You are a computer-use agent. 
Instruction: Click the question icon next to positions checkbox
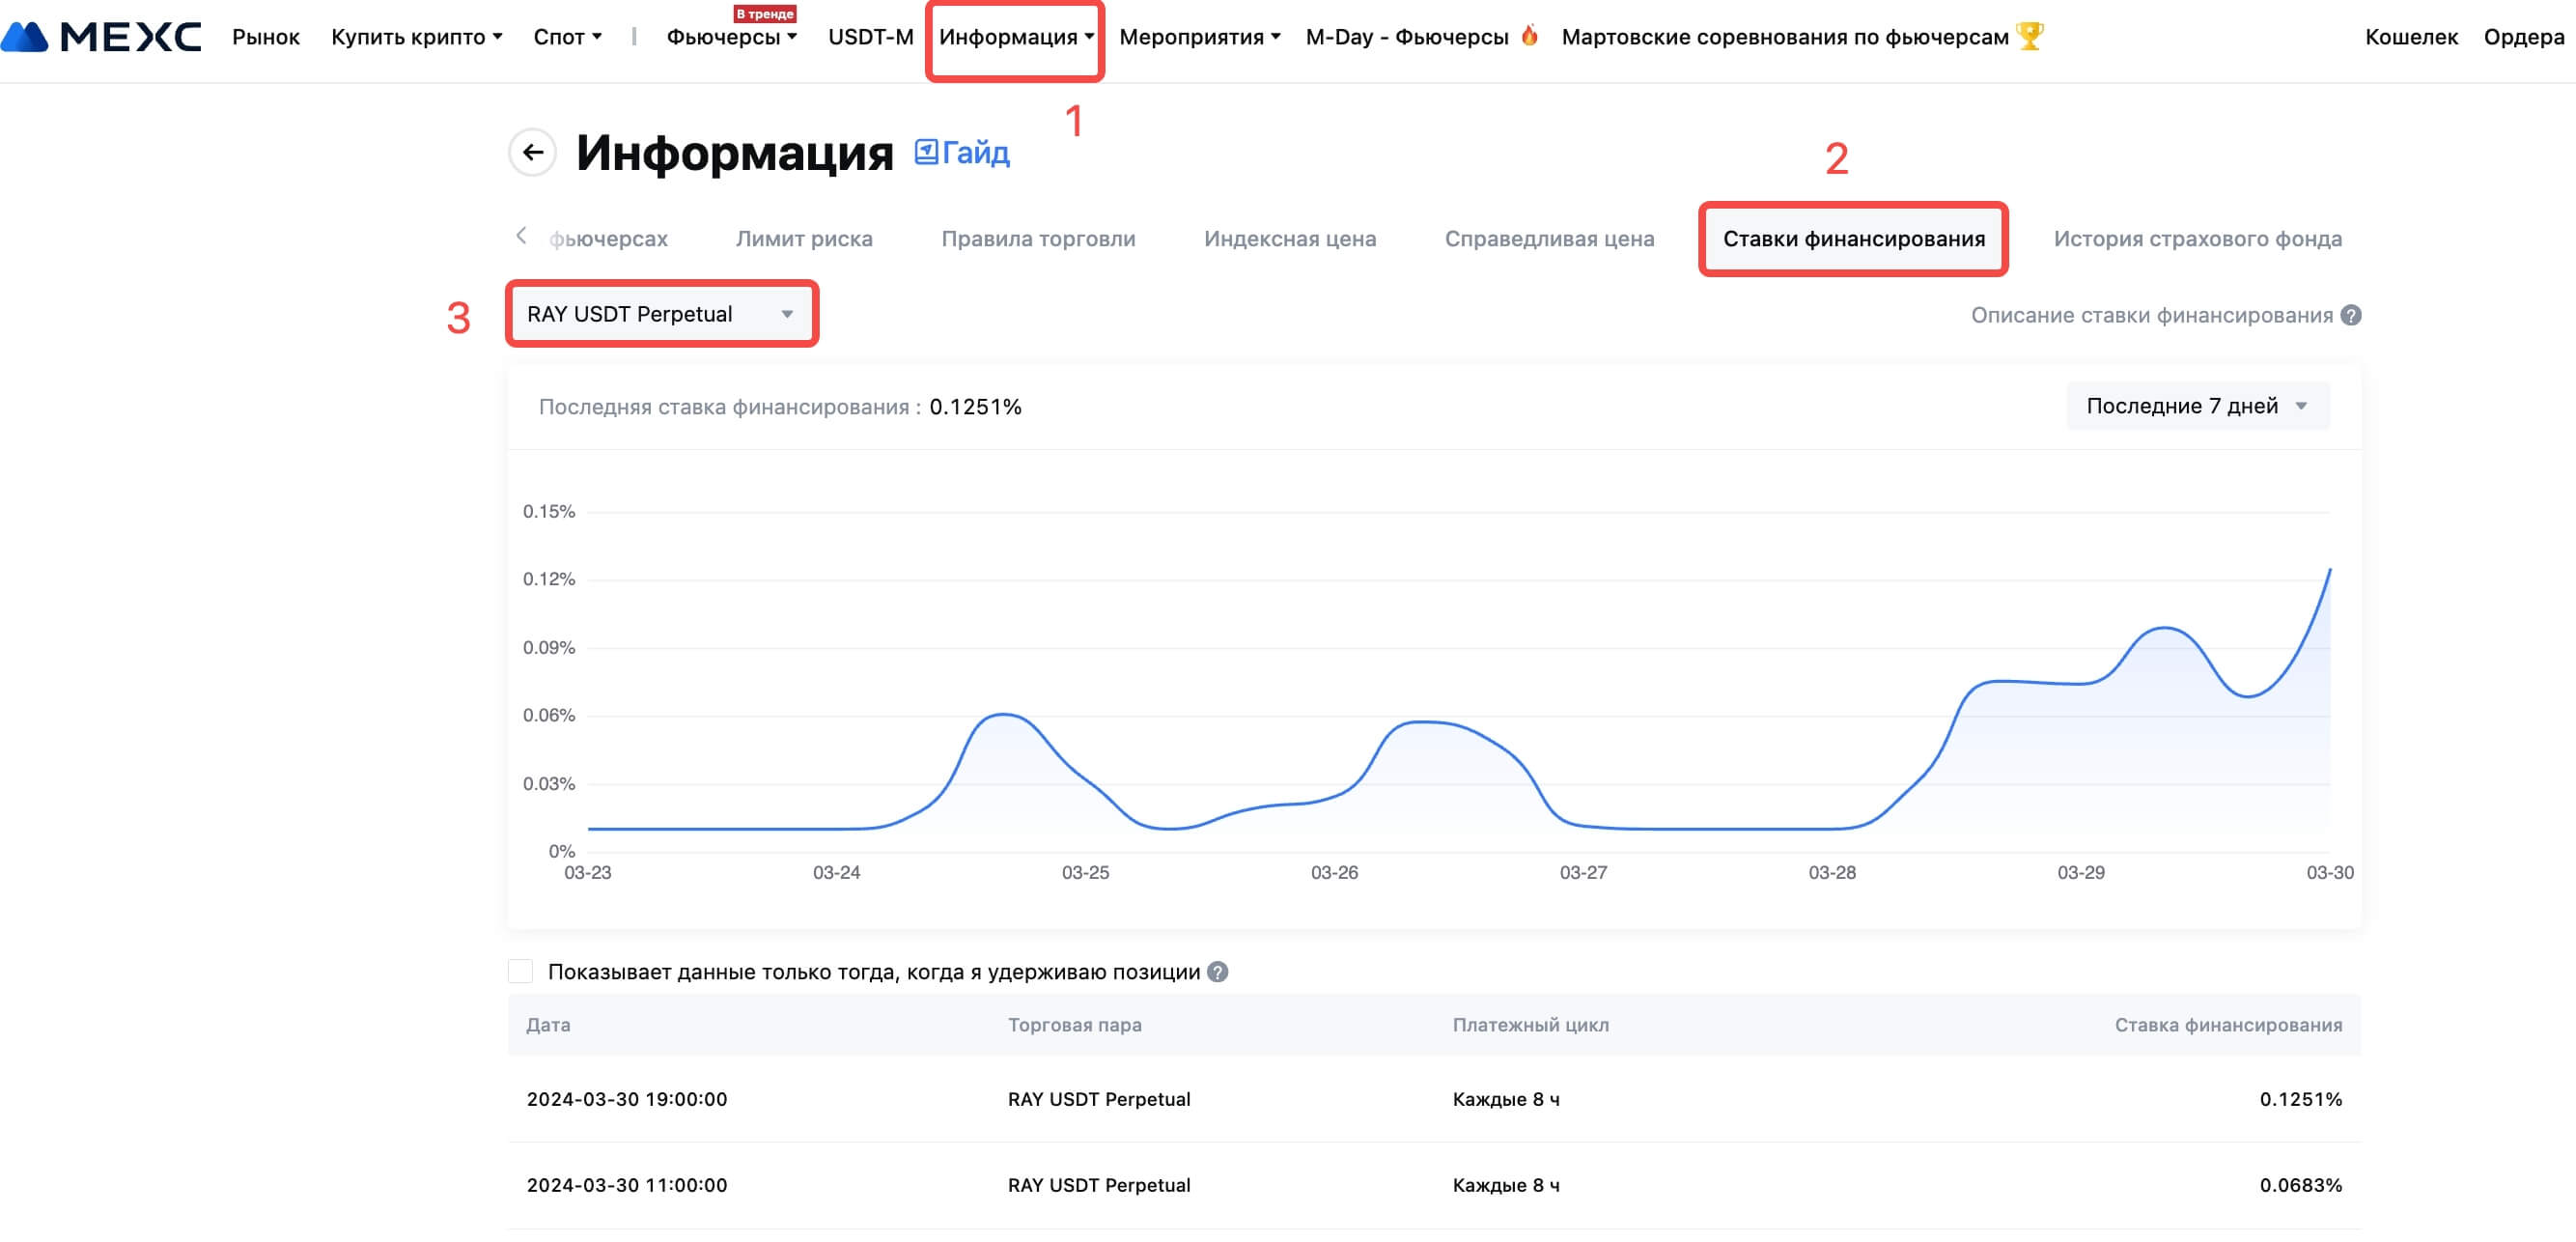point(1217,972)
